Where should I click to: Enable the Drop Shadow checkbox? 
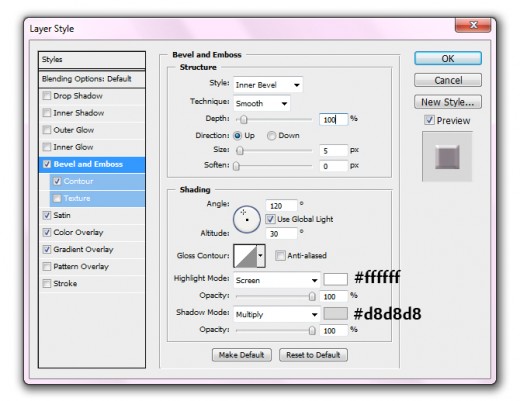pyautogui.click(x=47, y=96)
